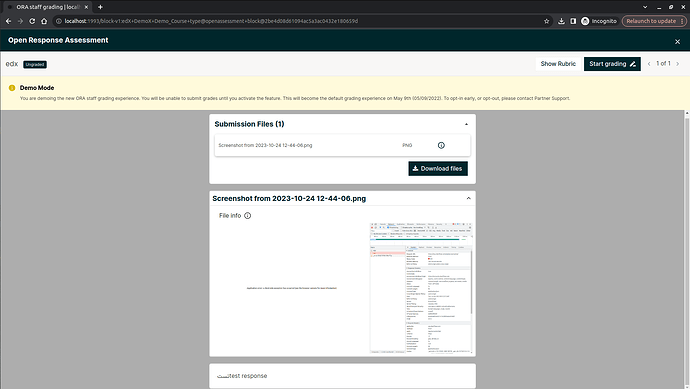
Task: Click the Show Rubric button
Action: (x=558, y=64)
